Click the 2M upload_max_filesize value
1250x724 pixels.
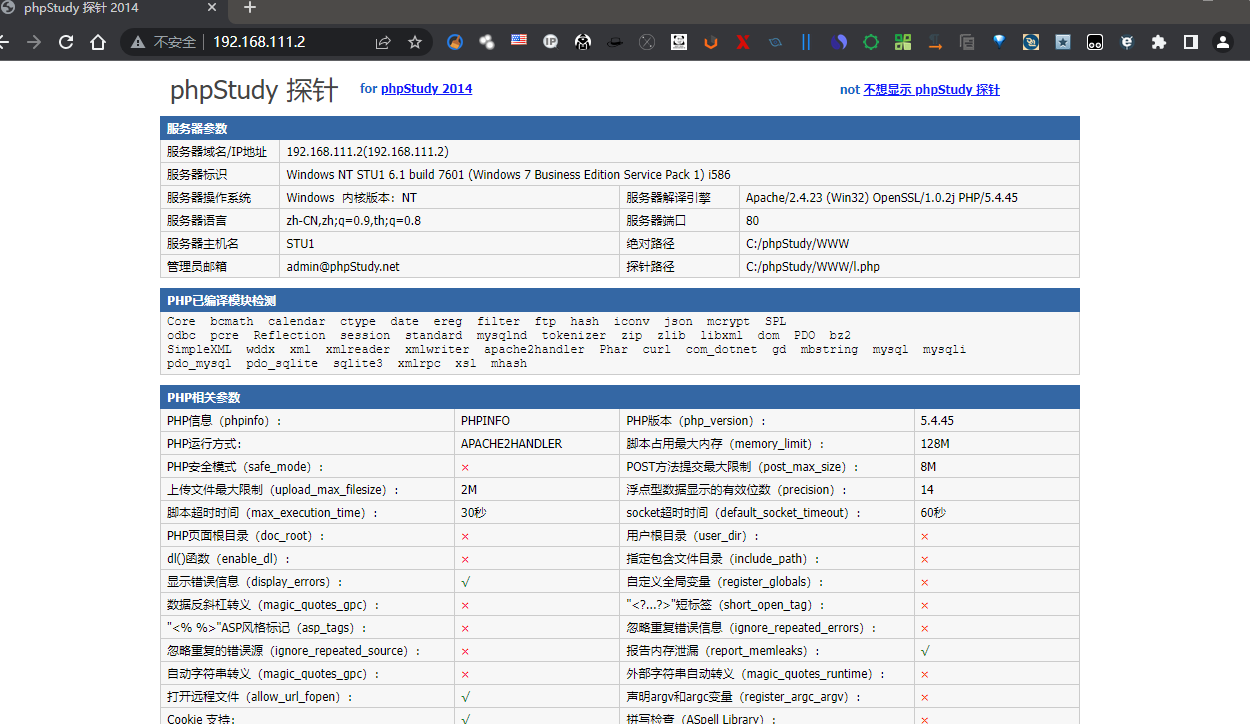tap(469, 490)
